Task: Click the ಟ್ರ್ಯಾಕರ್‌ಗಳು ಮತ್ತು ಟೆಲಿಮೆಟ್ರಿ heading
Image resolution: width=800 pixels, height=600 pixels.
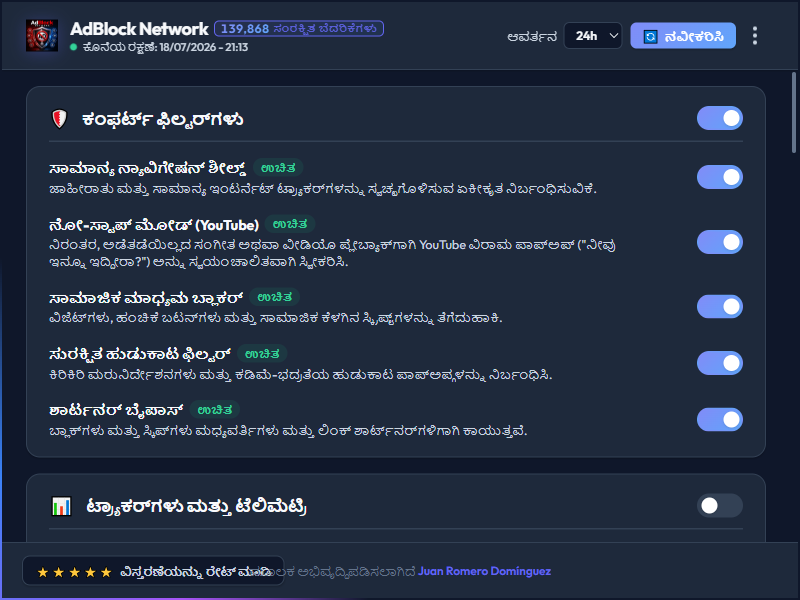Action: 196,507
